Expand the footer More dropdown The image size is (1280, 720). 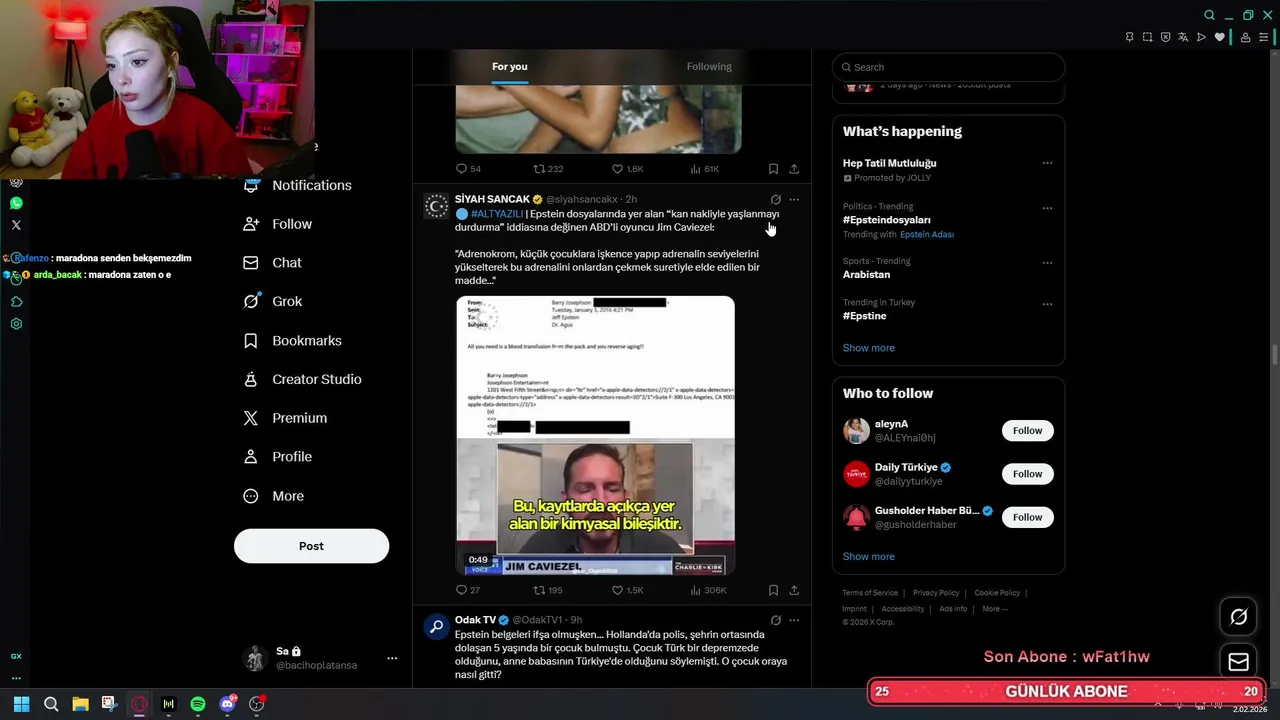994,609
